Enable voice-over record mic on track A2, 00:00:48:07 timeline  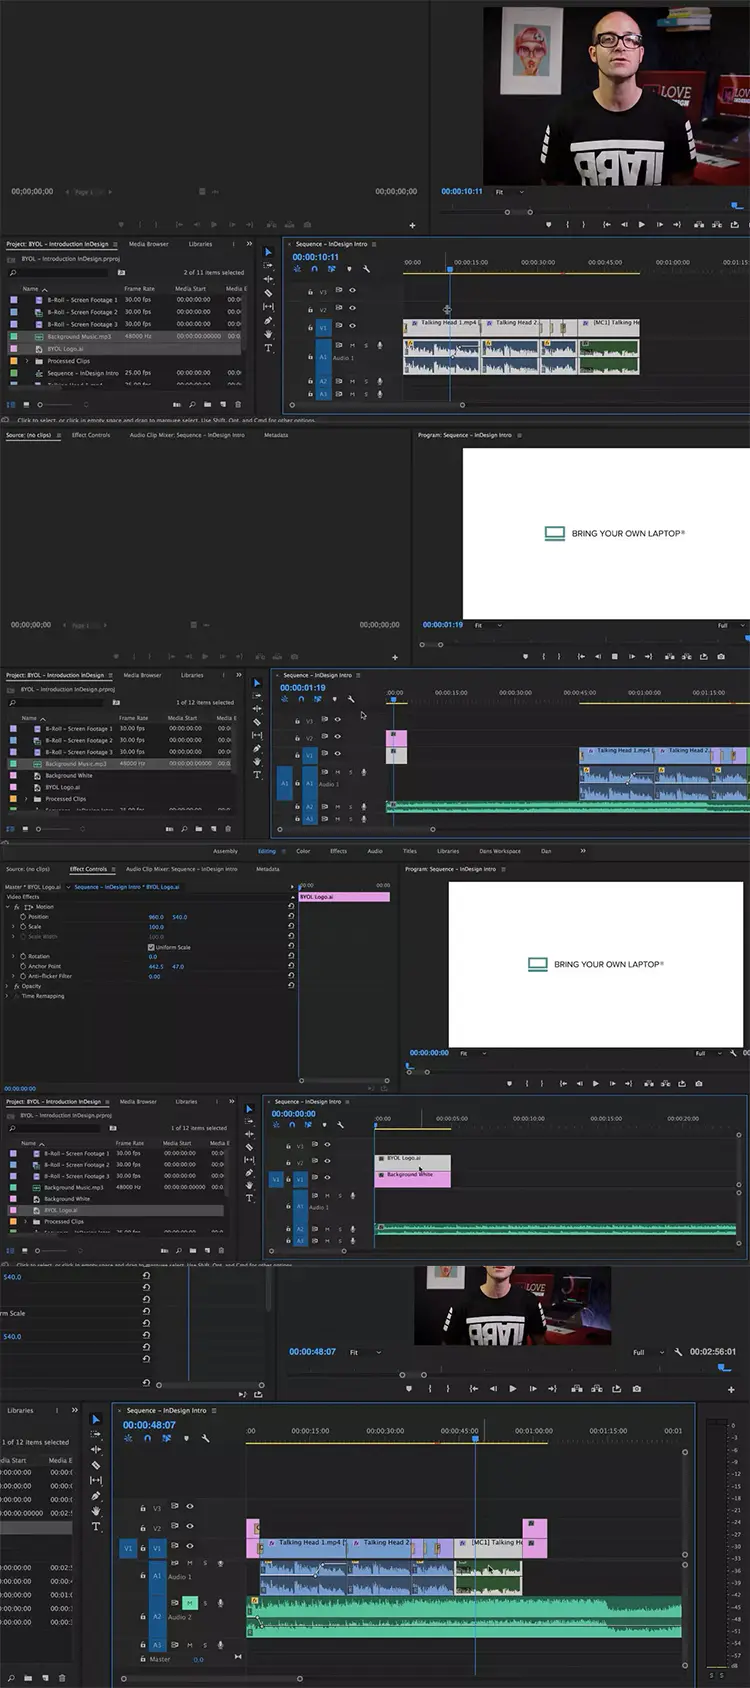point(221,1603)
